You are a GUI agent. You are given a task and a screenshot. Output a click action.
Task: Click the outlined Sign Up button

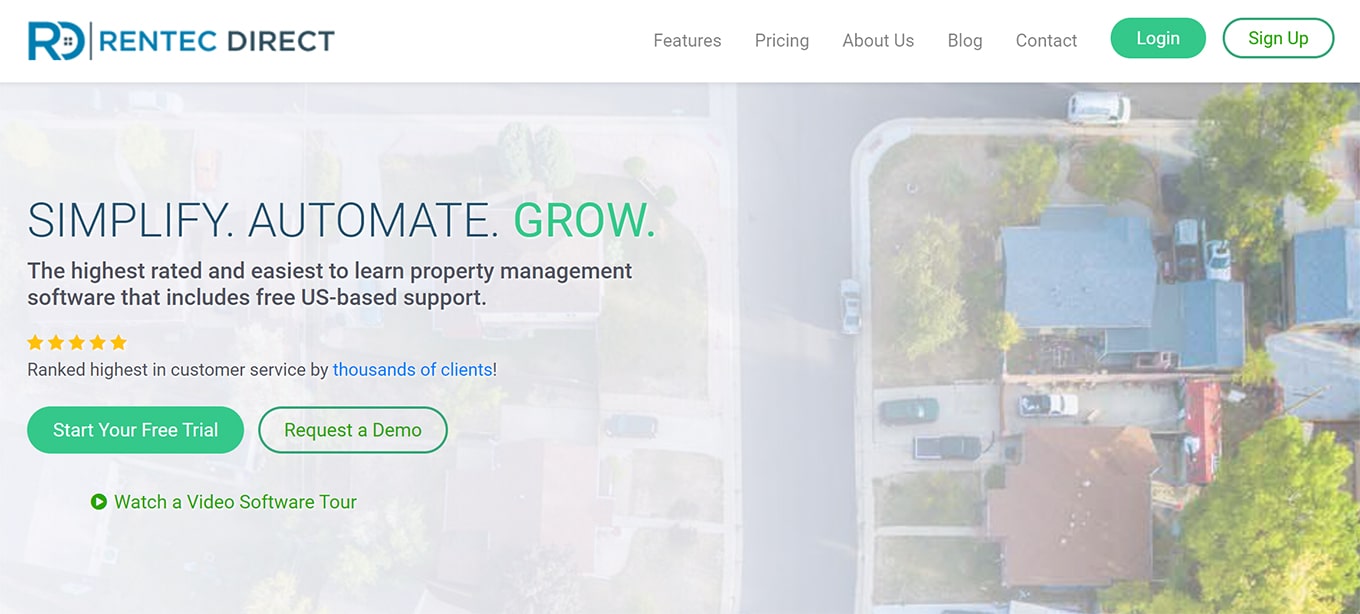click(1278, 38)
